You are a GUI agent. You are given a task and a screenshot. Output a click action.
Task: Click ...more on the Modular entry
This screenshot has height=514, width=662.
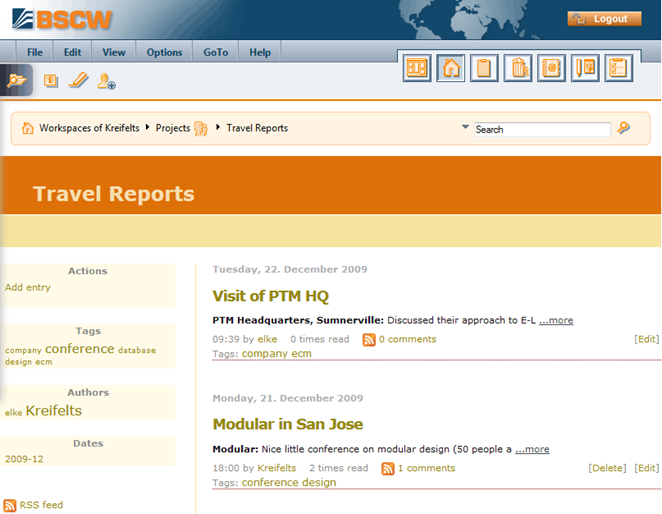[x=532, y=449]
